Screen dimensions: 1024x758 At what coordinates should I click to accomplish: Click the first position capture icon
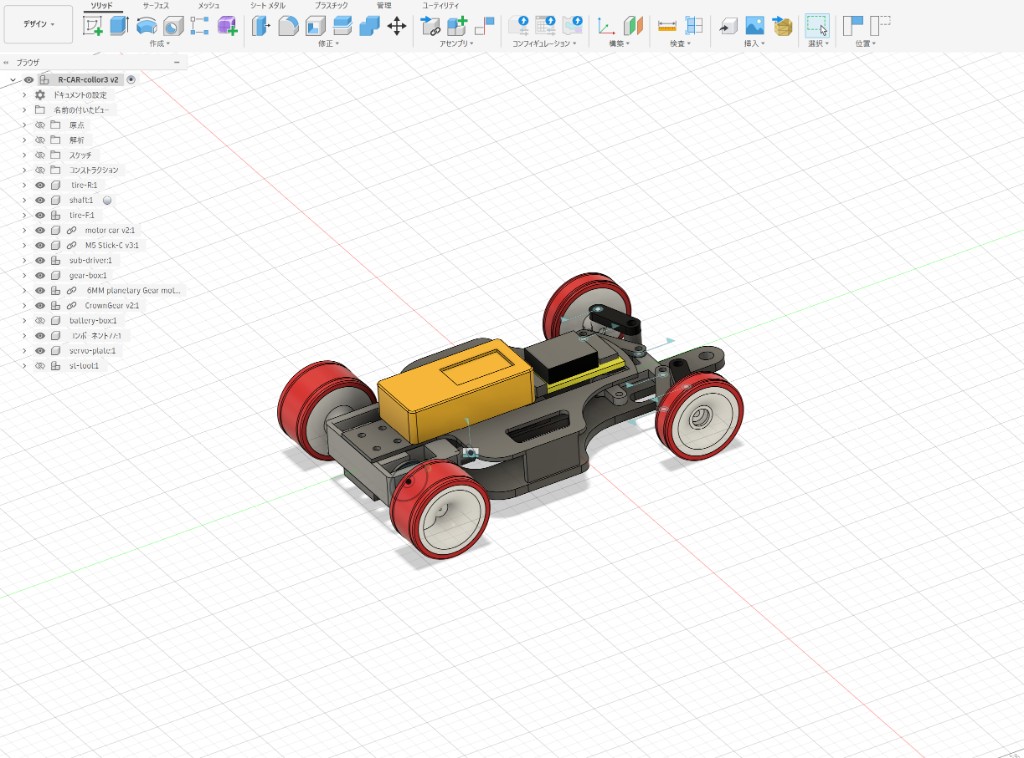pos(853,26)
